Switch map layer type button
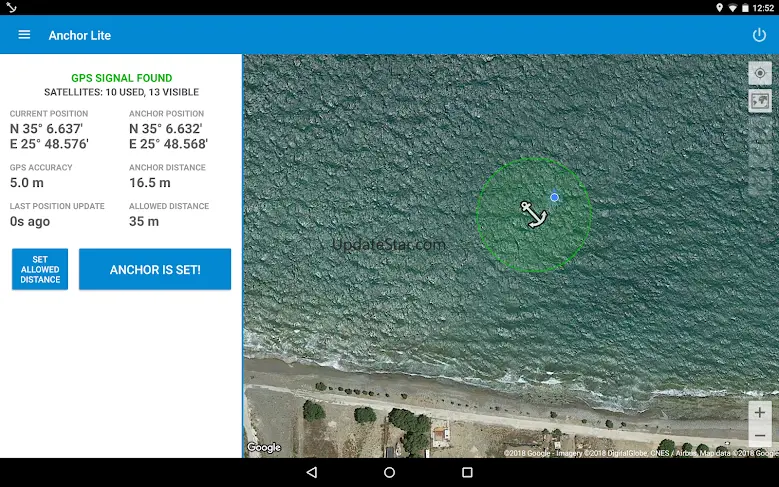This screenshot has height=487, width=779. pos(760,101)
